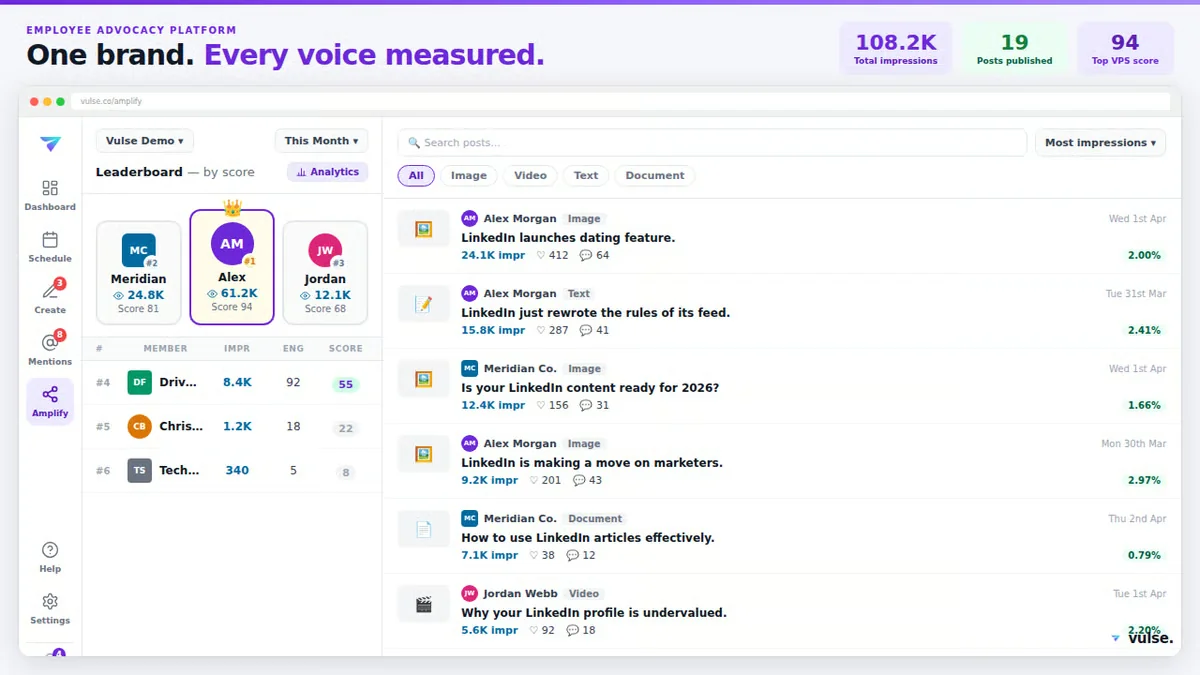1200x675 pixels.
Task: Open the Create pencil icon
Action: (x=50, y=291)
